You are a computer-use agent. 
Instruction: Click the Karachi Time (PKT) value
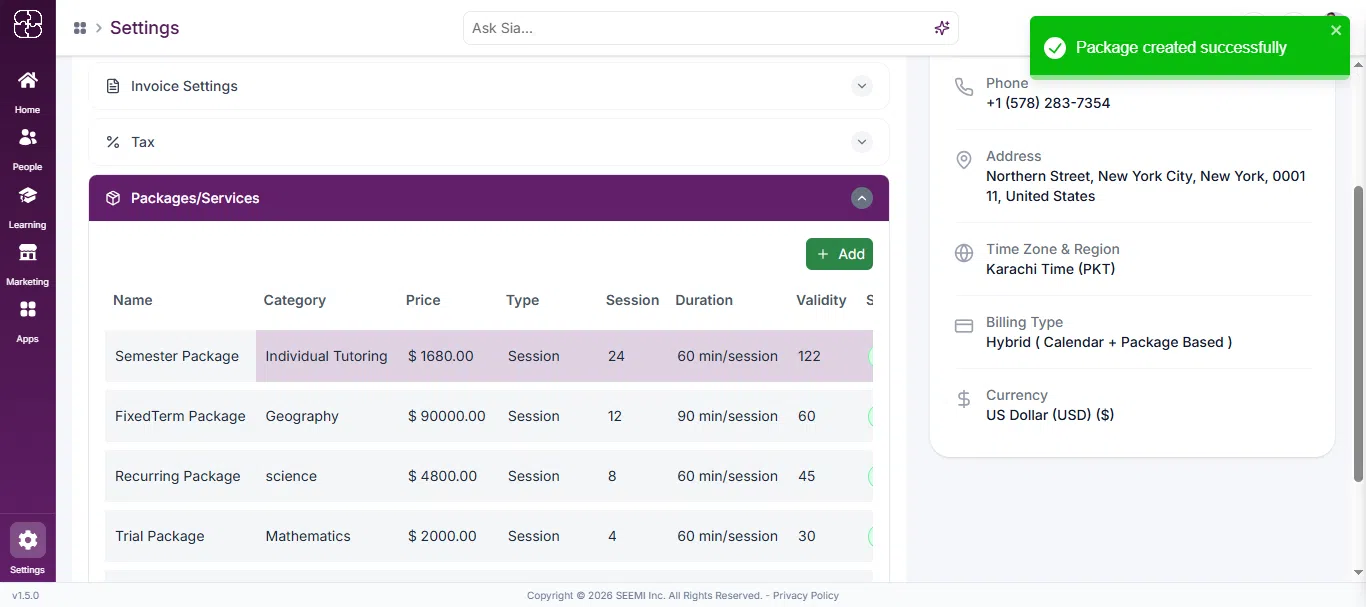(x=1051, y=269)
